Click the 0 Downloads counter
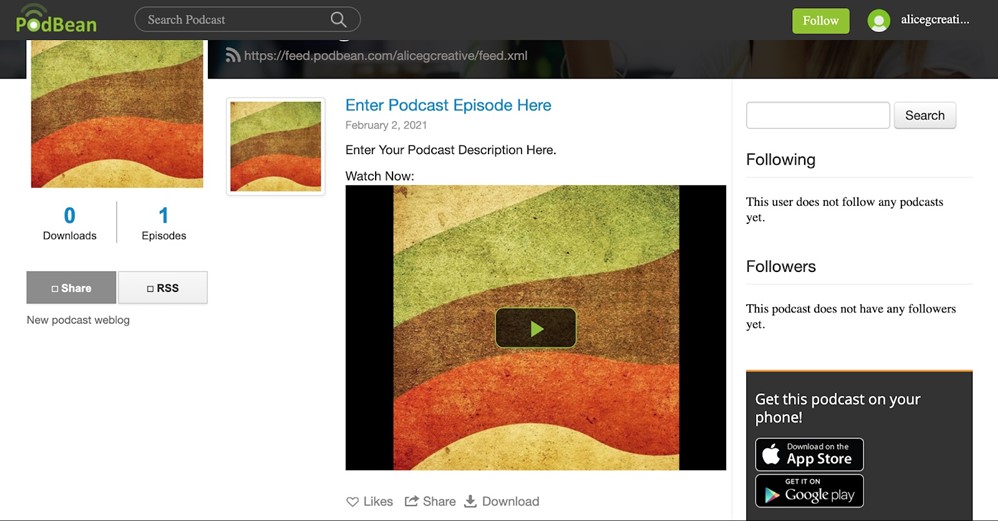Screen dimensions: 998x521 click(x=69, y=223)
